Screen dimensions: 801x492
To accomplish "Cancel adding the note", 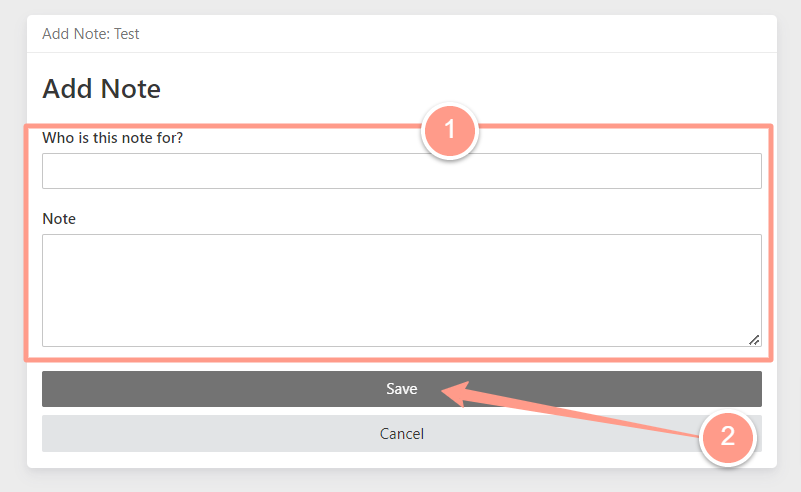I will click(x=402, y=434).
